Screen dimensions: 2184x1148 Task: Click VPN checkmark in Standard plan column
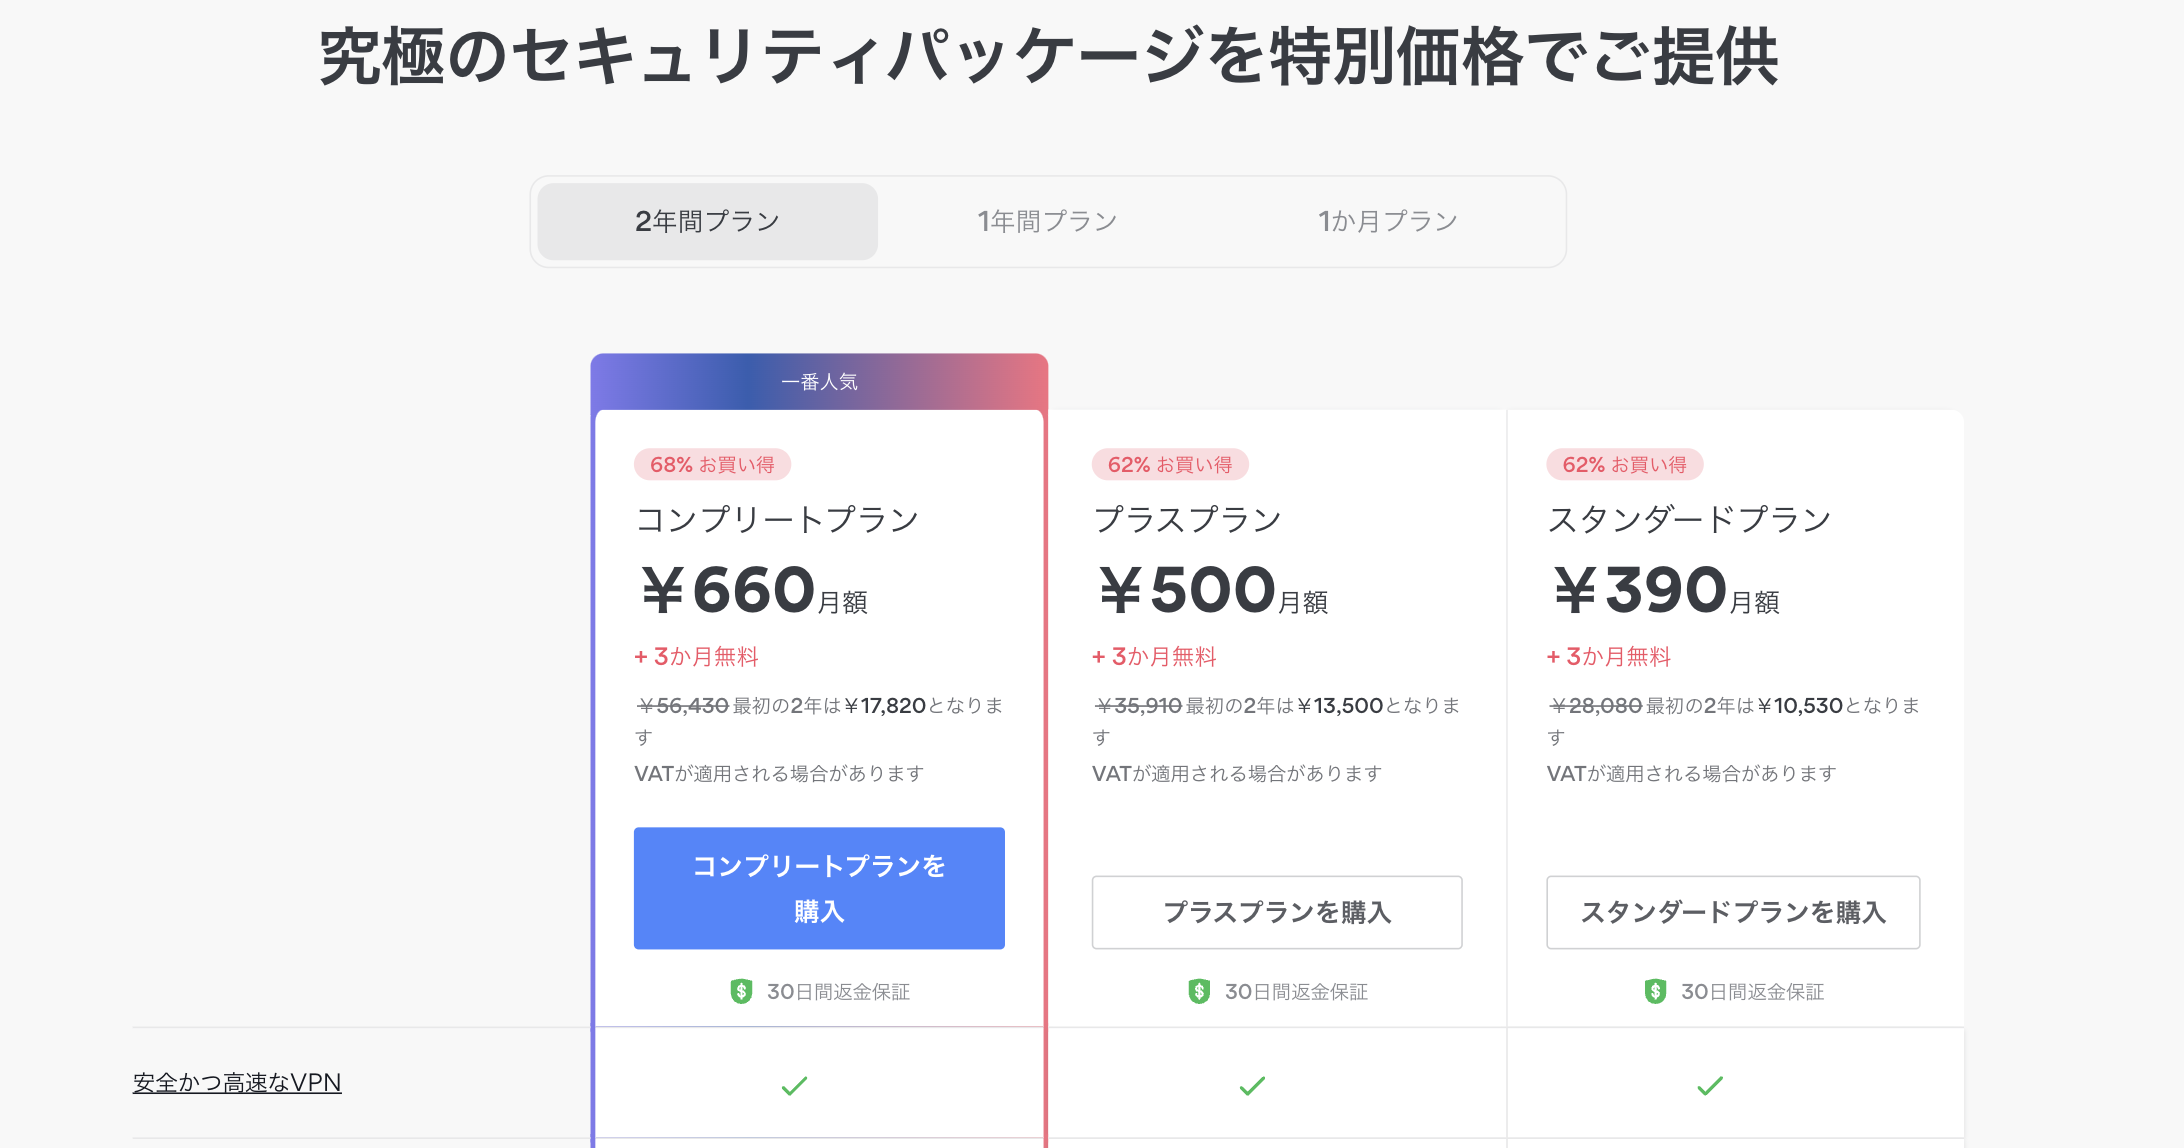coord(1710,1085)
